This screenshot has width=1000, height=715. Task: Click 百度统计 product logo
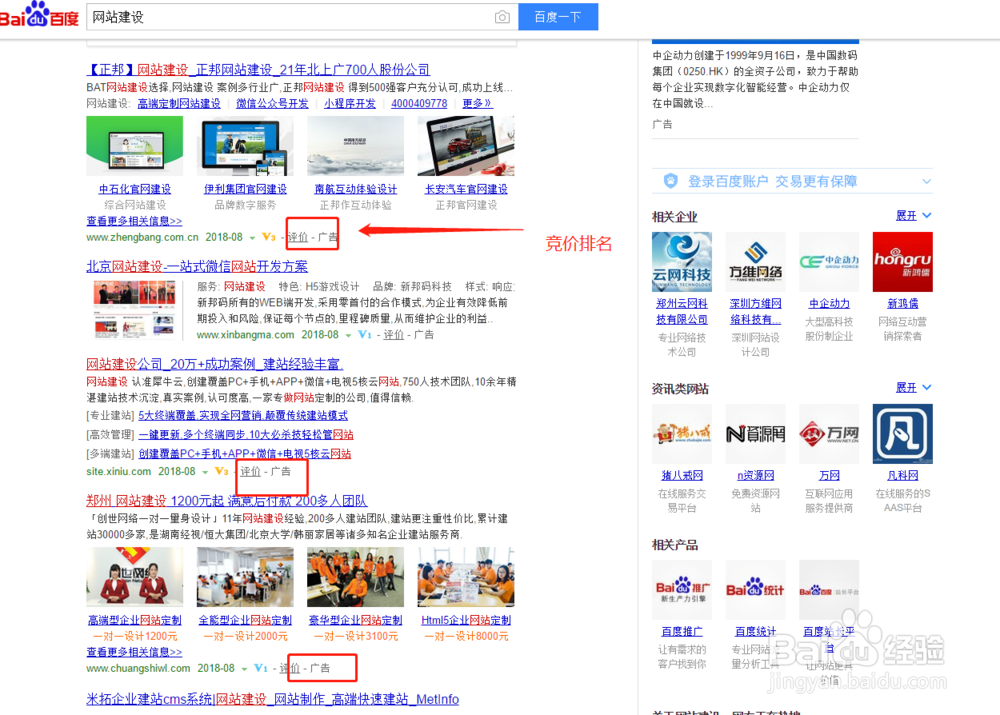click(x=755, y=590)
